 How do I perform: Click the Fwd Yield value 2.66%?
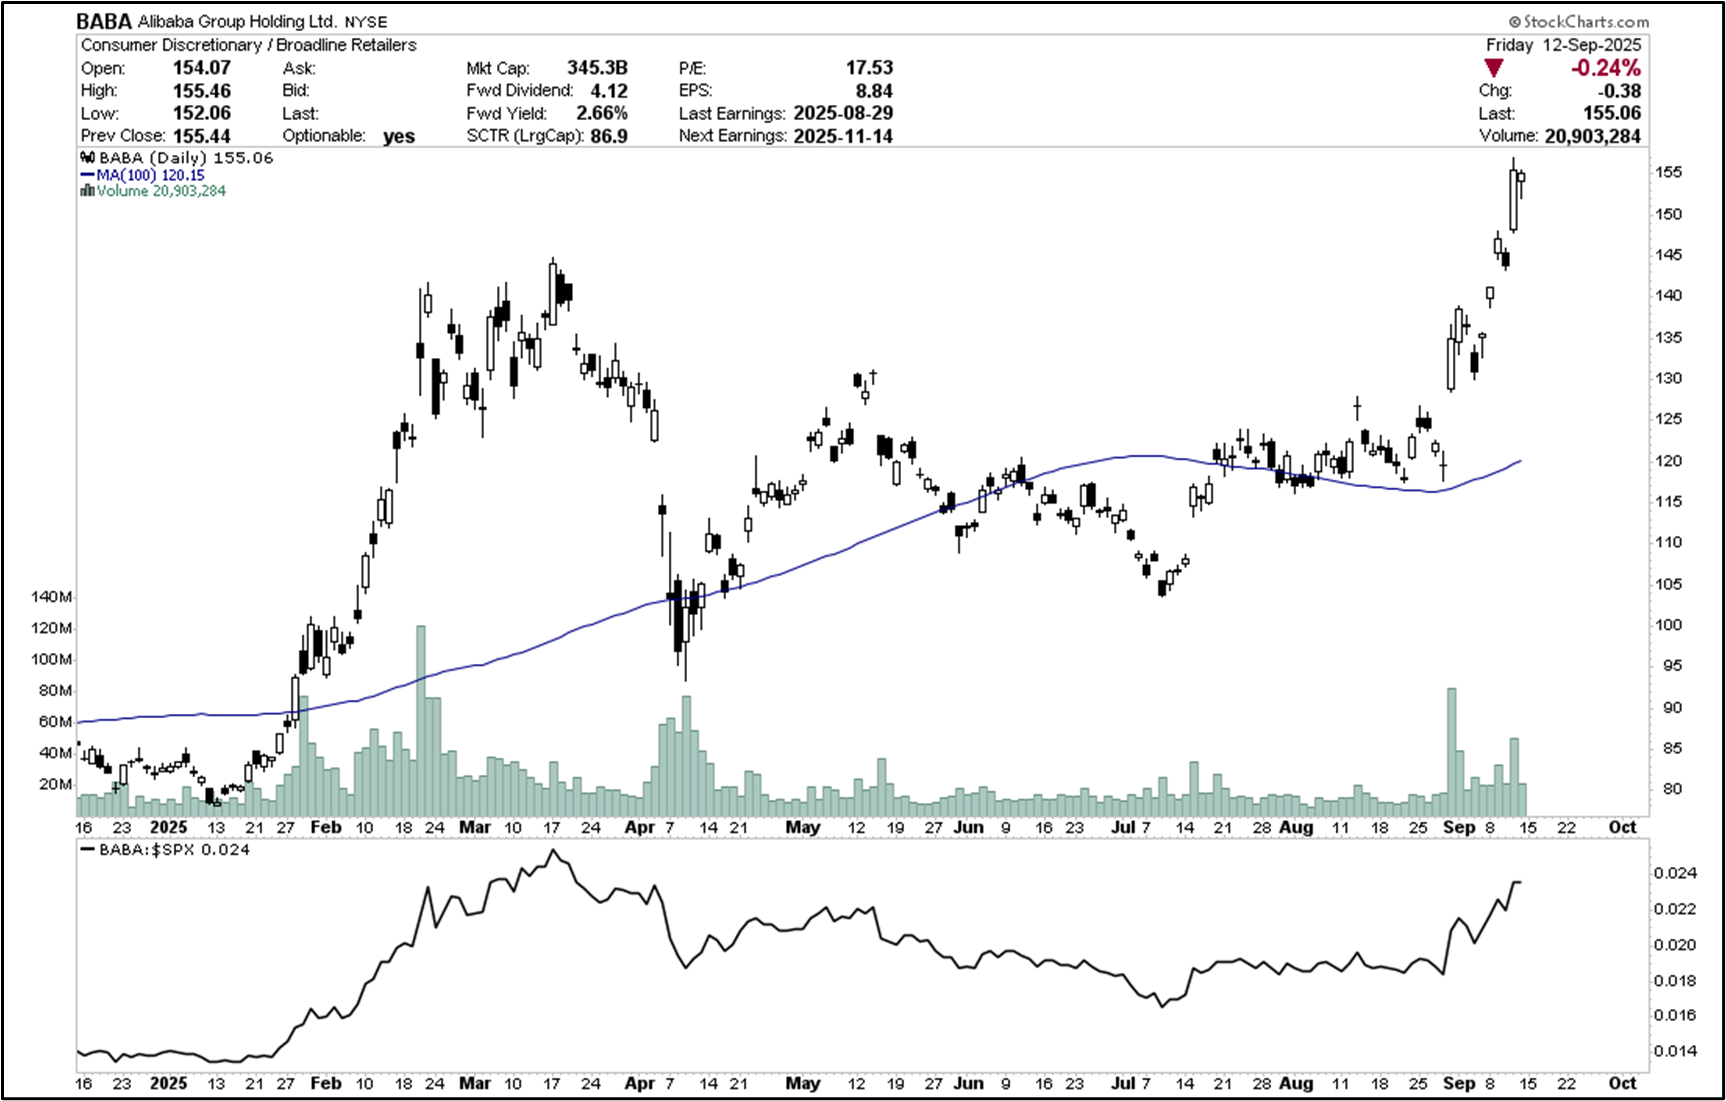pos(602,113)
